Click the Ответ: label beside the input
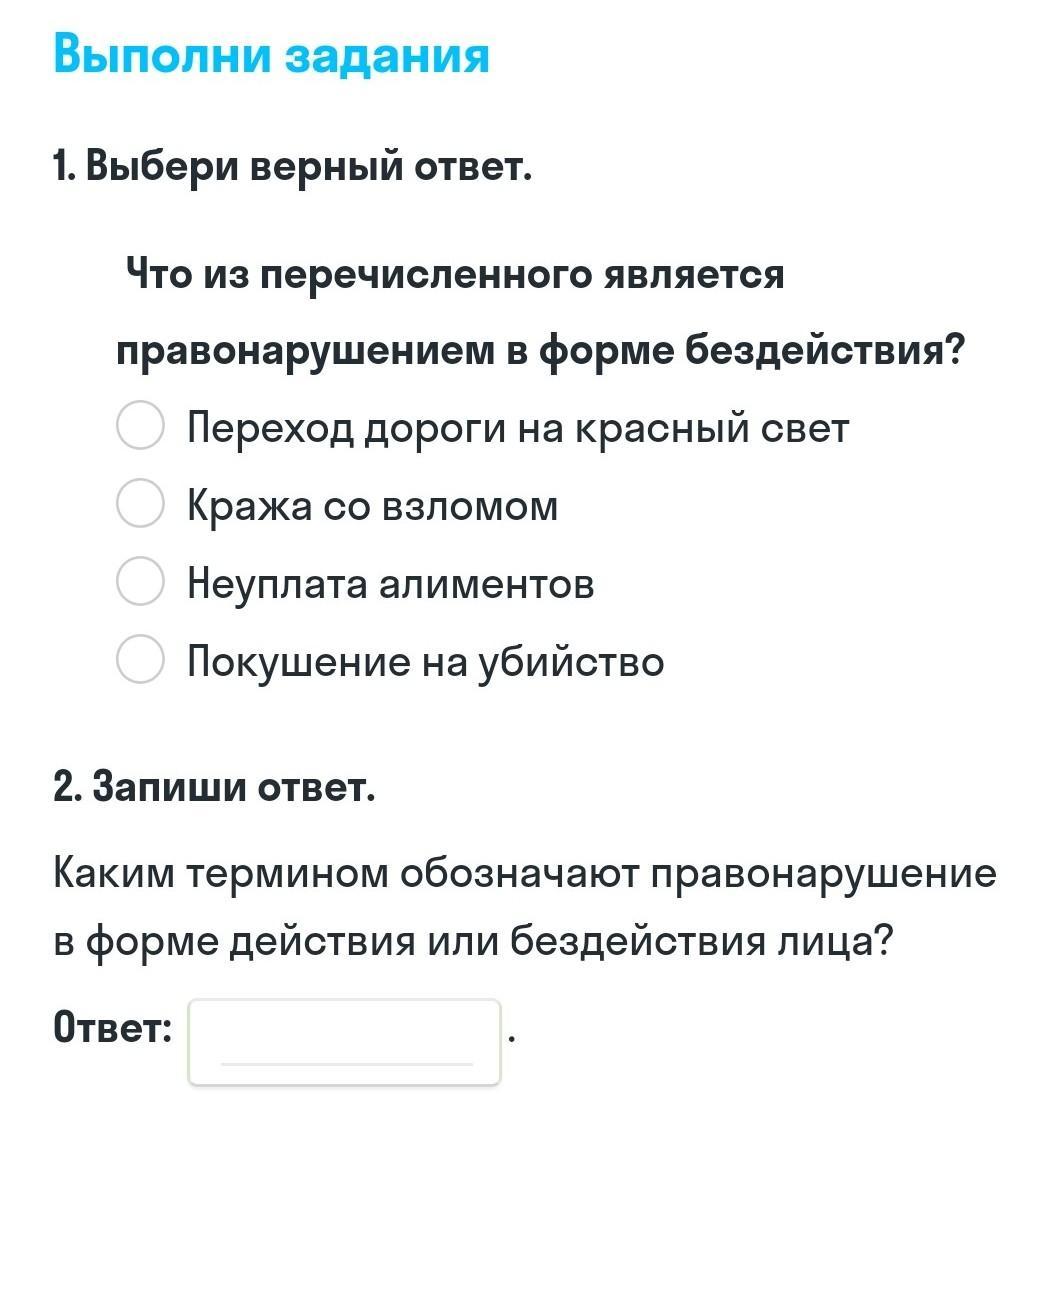 [112, 1027]
